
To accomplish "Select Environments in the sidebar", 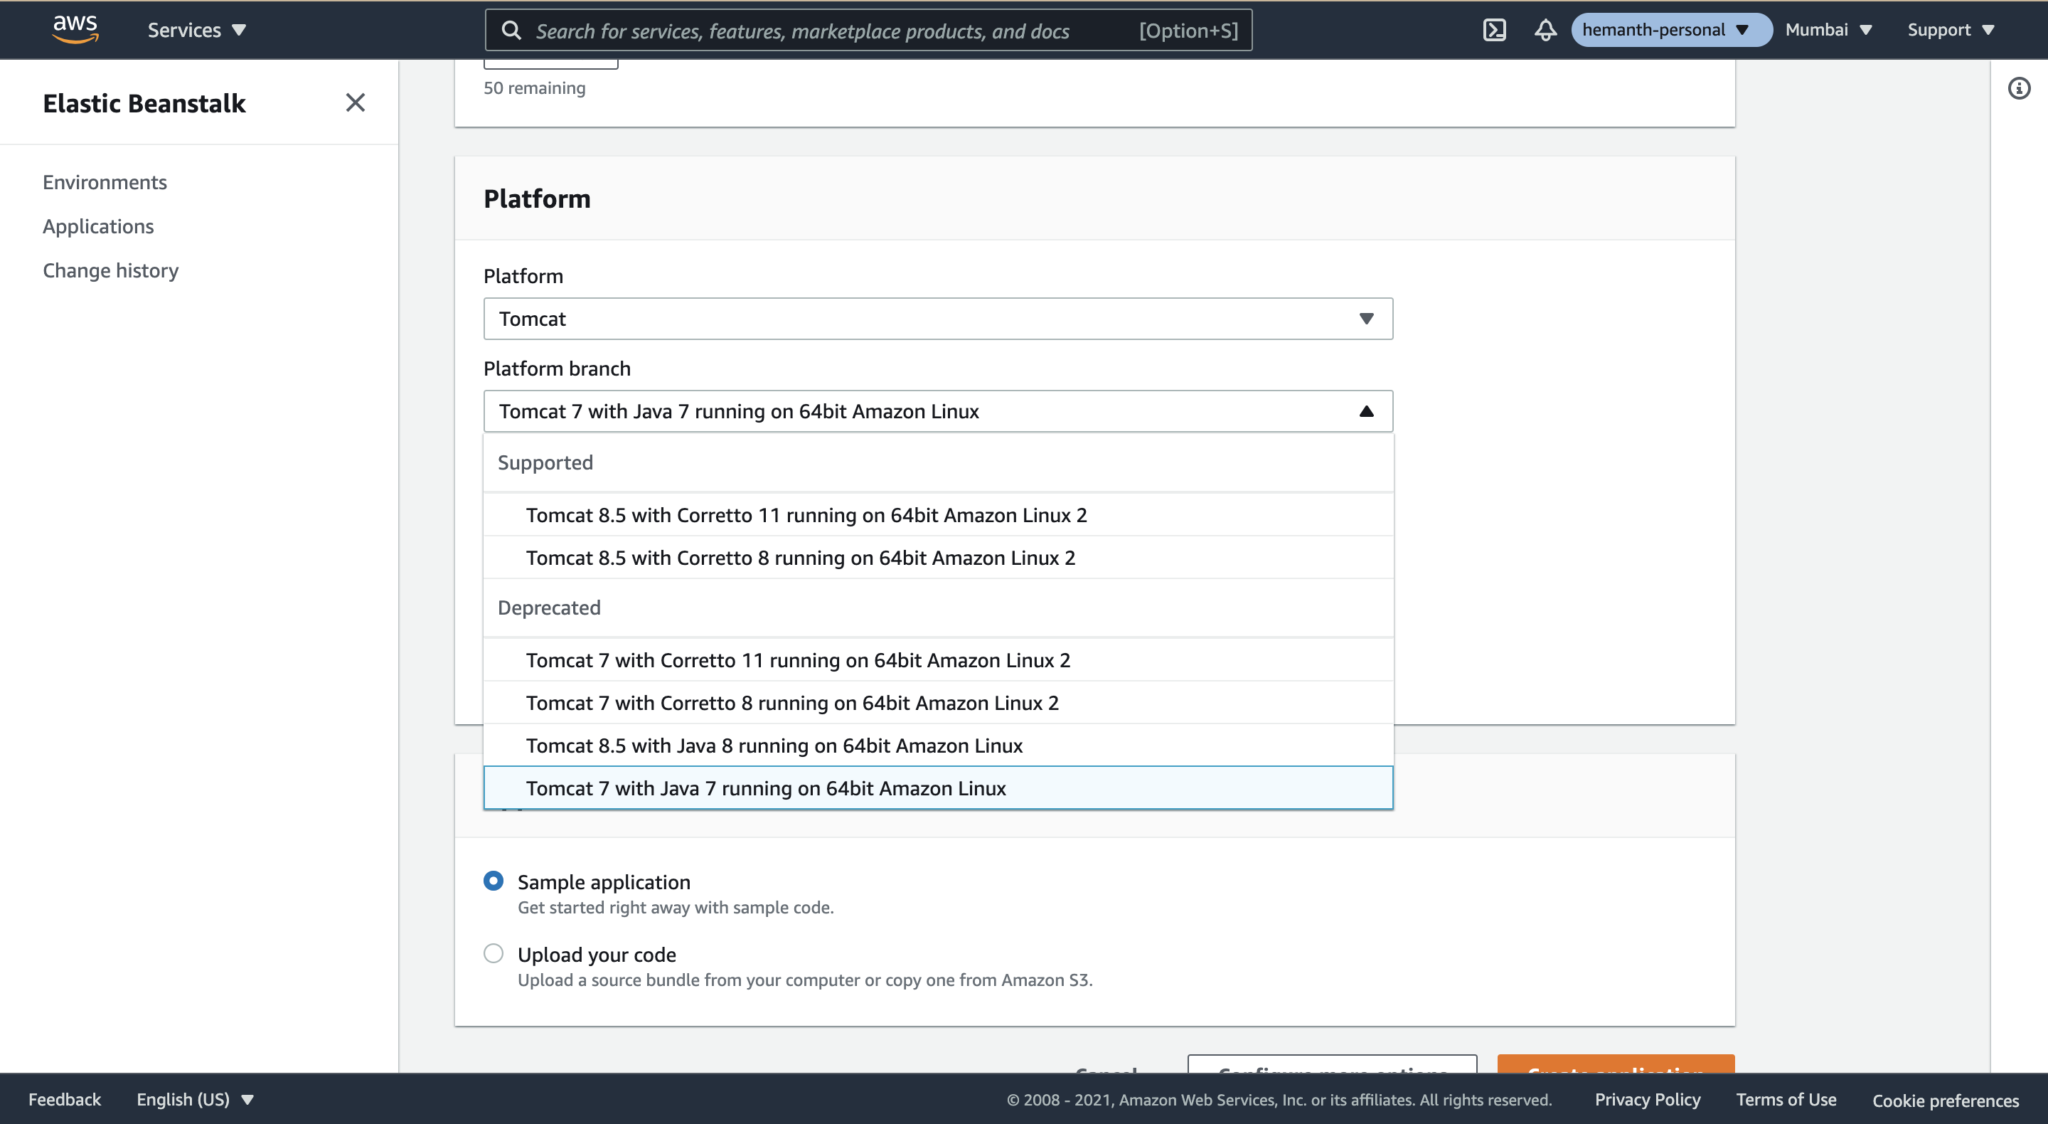I will [x=104, y=182].
